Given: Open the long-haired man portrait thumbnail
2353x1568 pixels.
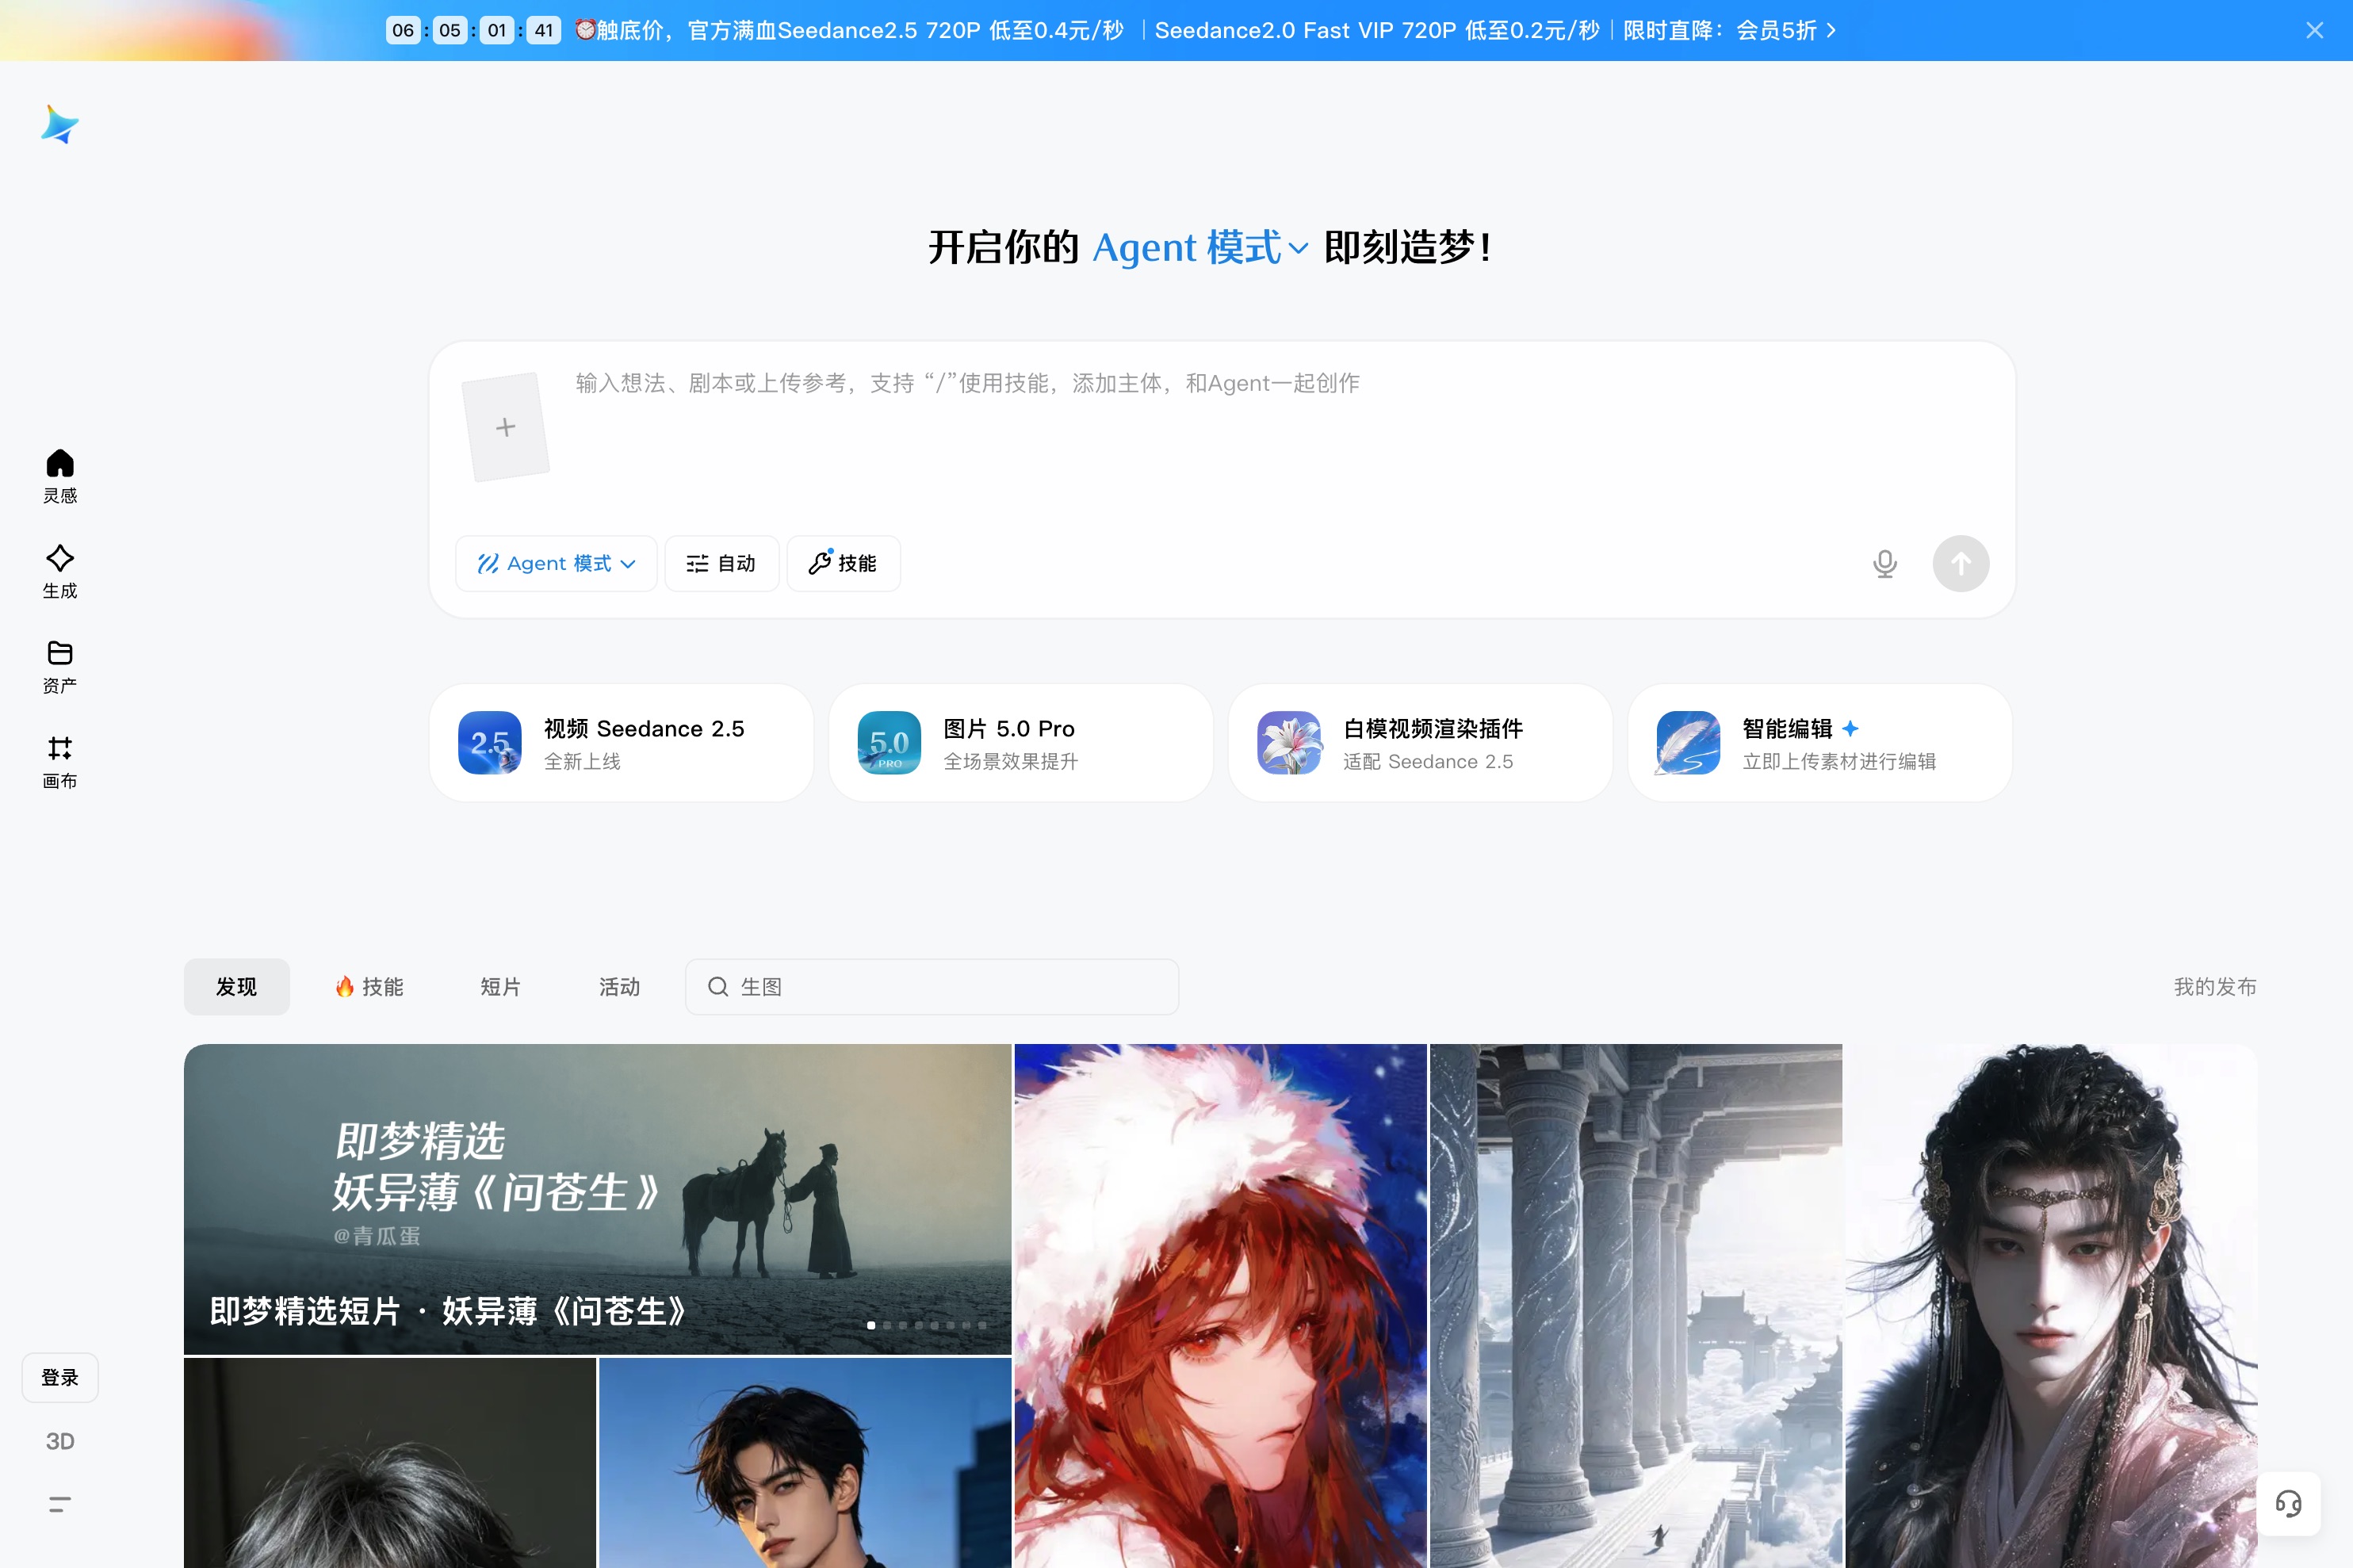Looking at the screenshot, I should 2051,1306.
